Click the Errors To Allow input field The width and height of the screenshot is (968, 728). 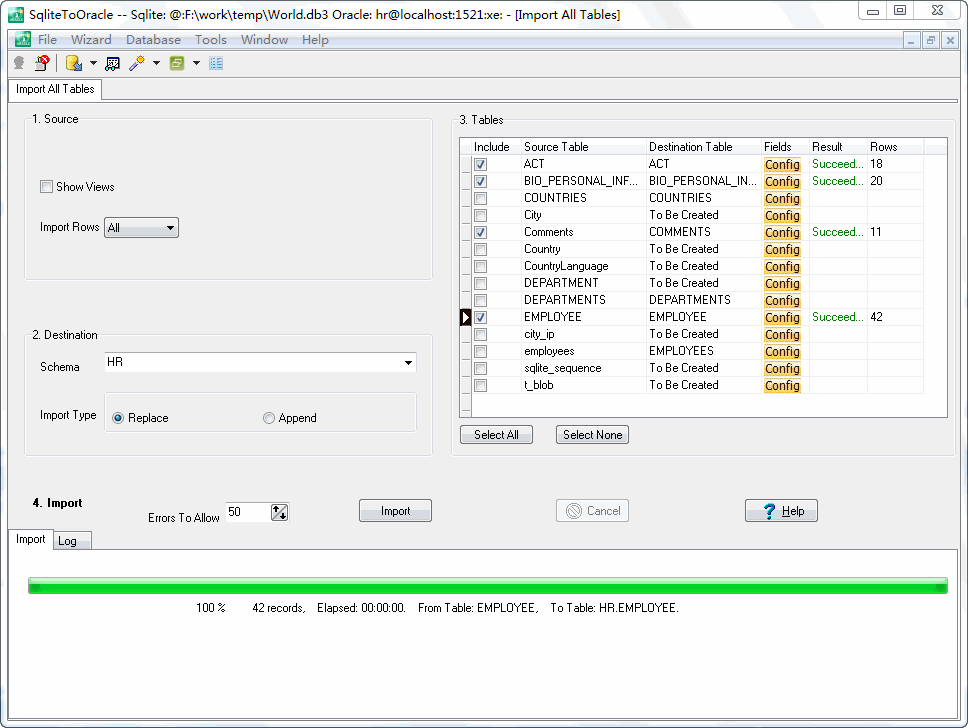[x=247, y=512]
